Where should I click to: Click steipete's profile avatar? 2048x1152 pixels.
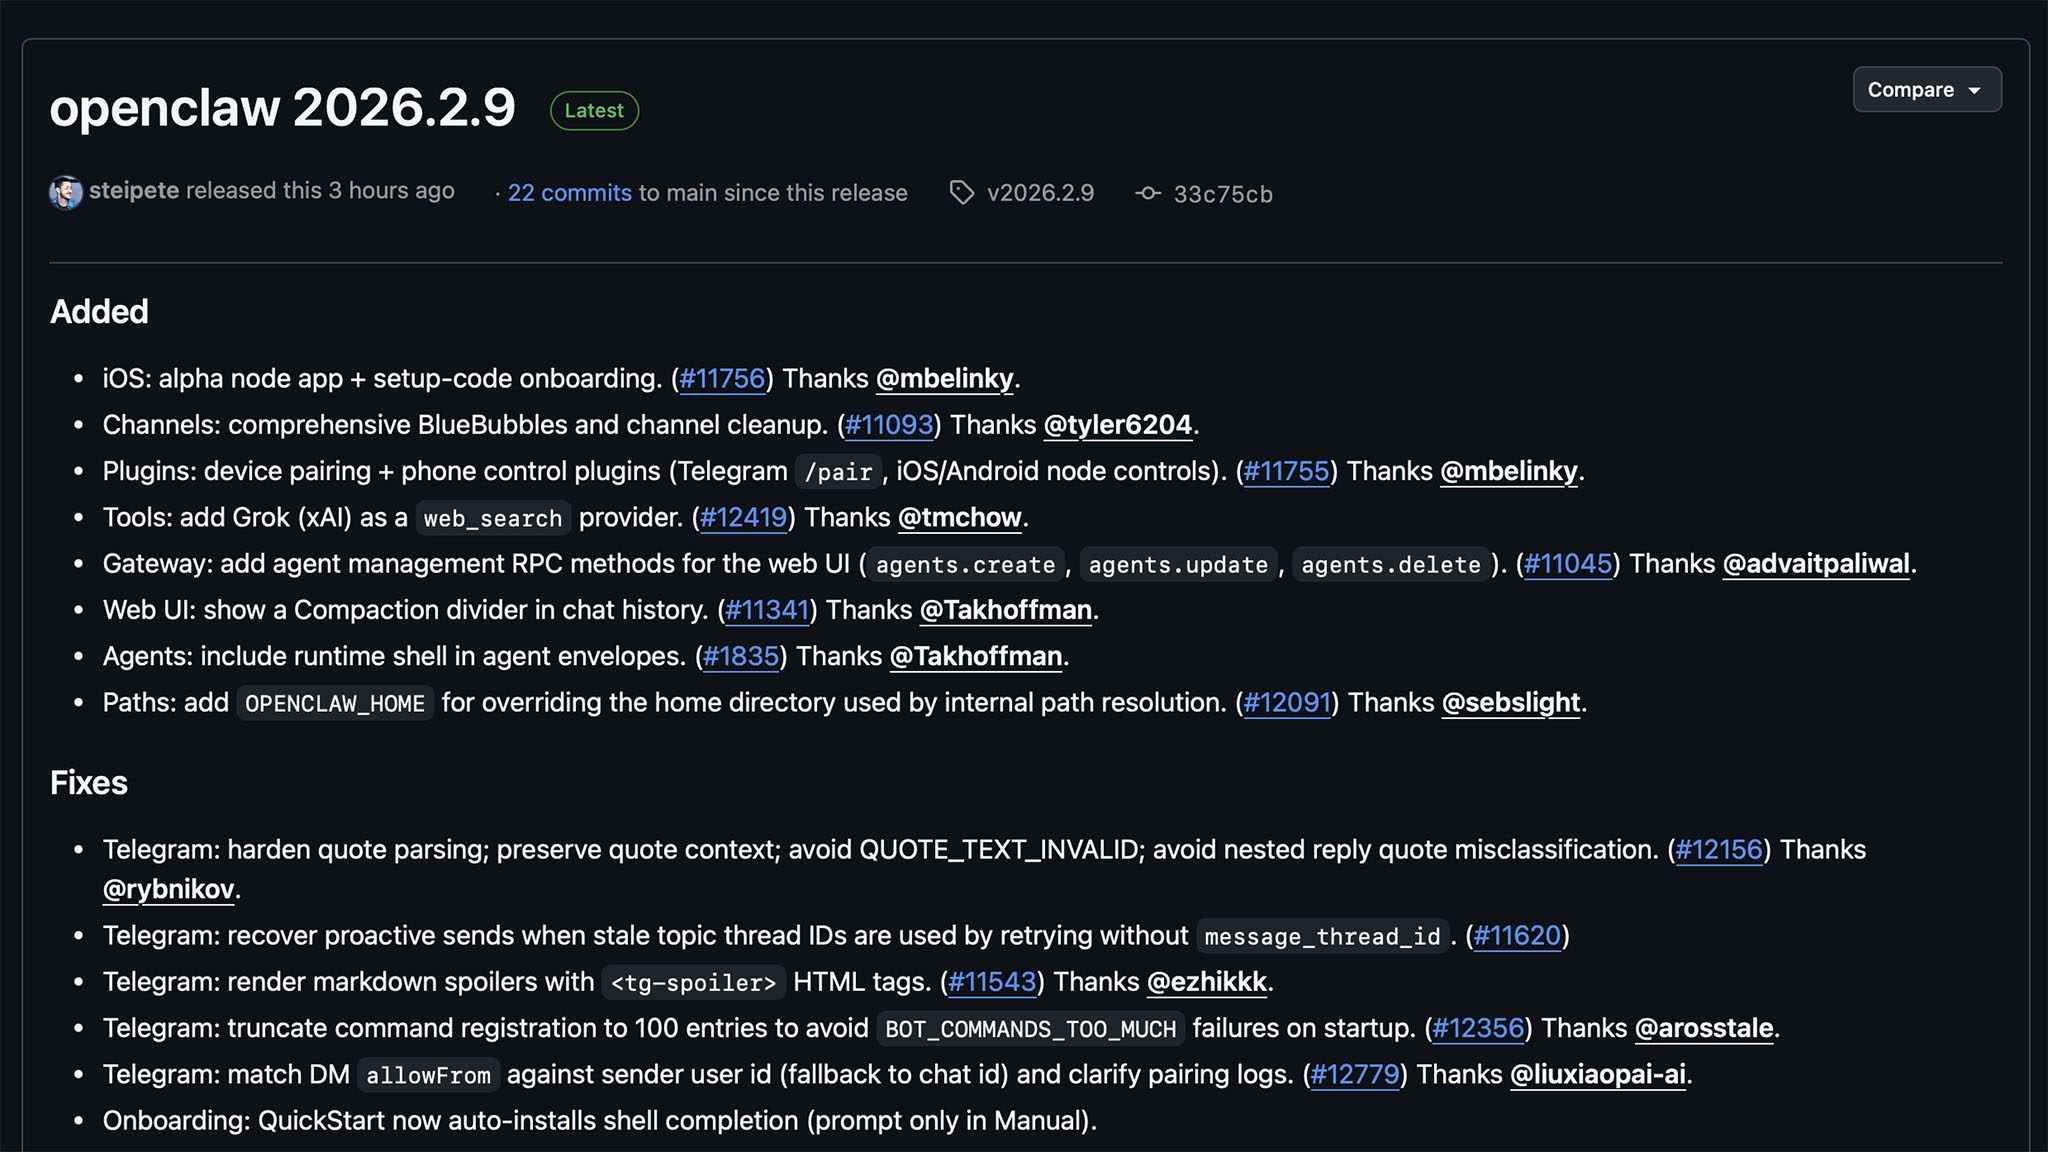[x=66, y=192]
